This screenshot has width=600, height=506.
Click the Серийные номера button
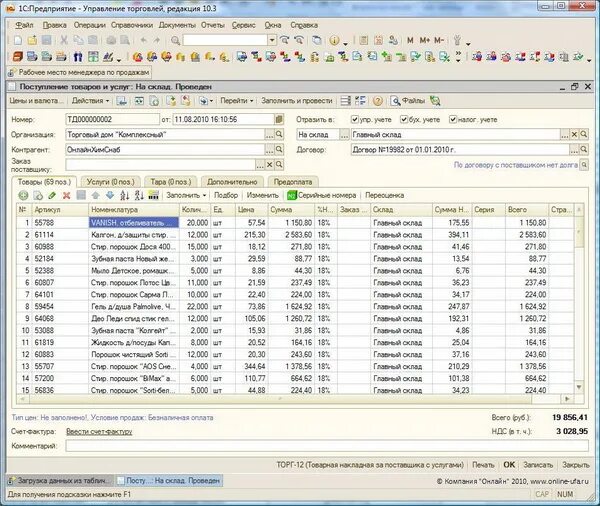322,196
